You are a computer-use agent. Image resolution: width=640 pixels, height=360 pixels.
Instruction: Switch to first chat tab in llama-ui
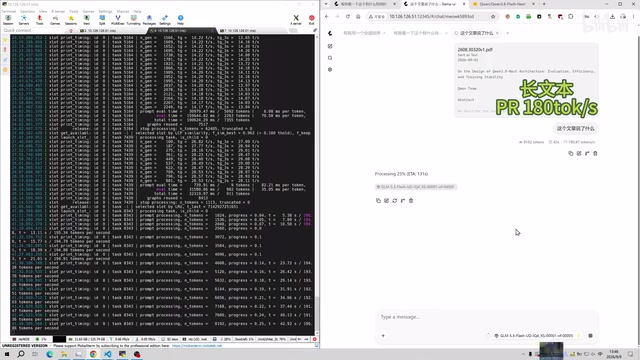click(363, 33)
